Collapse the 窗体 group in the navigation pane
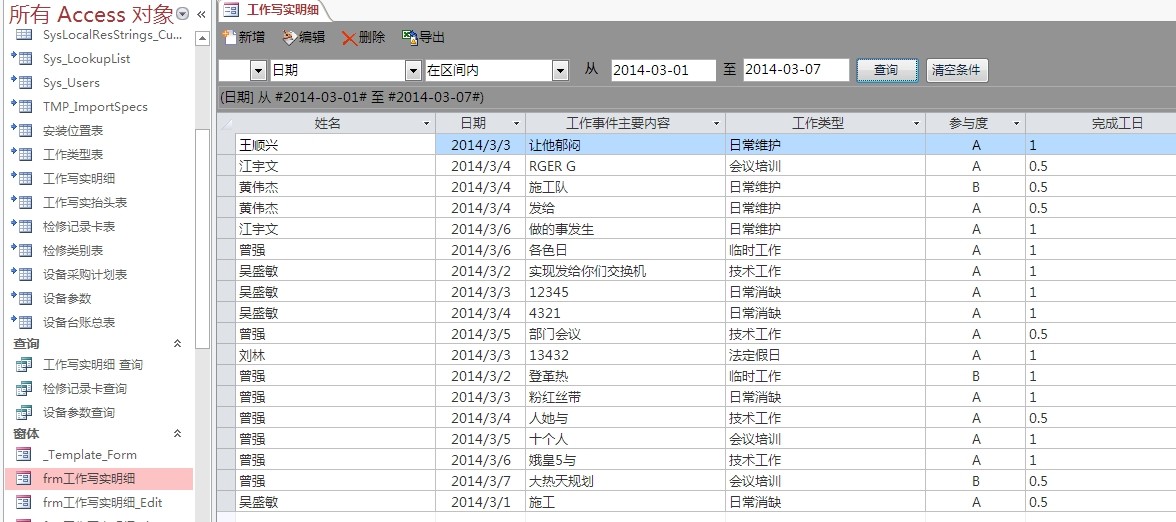This screenshot has height=522, width=1176. (x=178, y=434)
